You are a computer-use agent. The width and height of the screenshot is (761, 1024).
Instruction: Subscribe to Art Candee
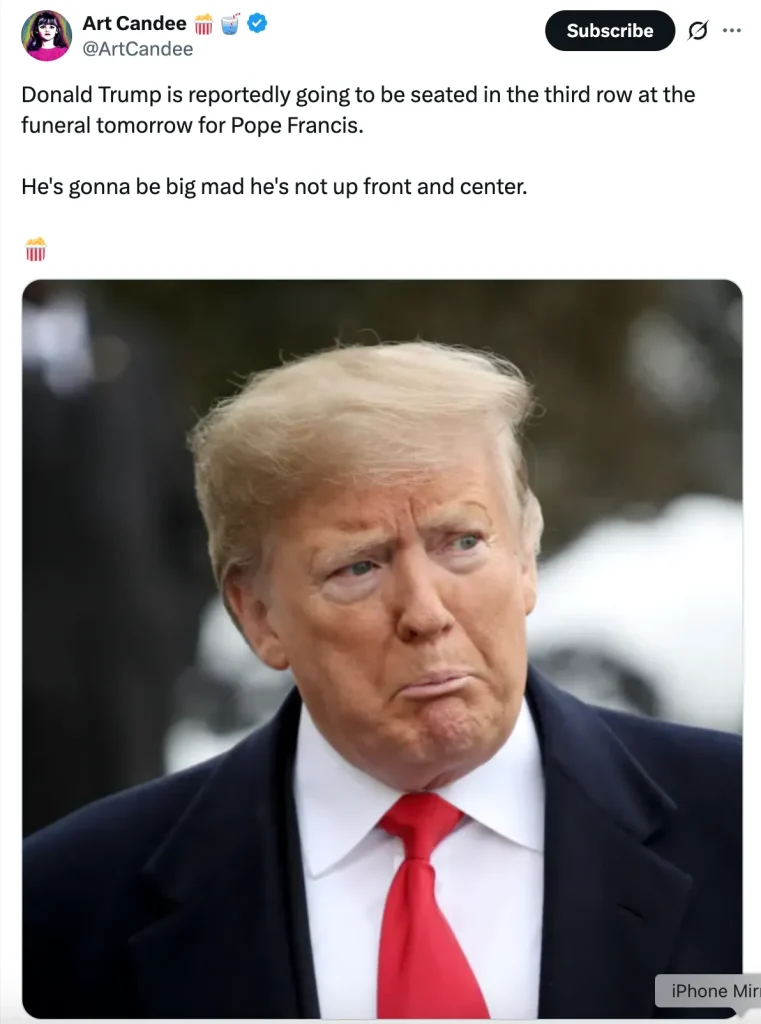609,31
